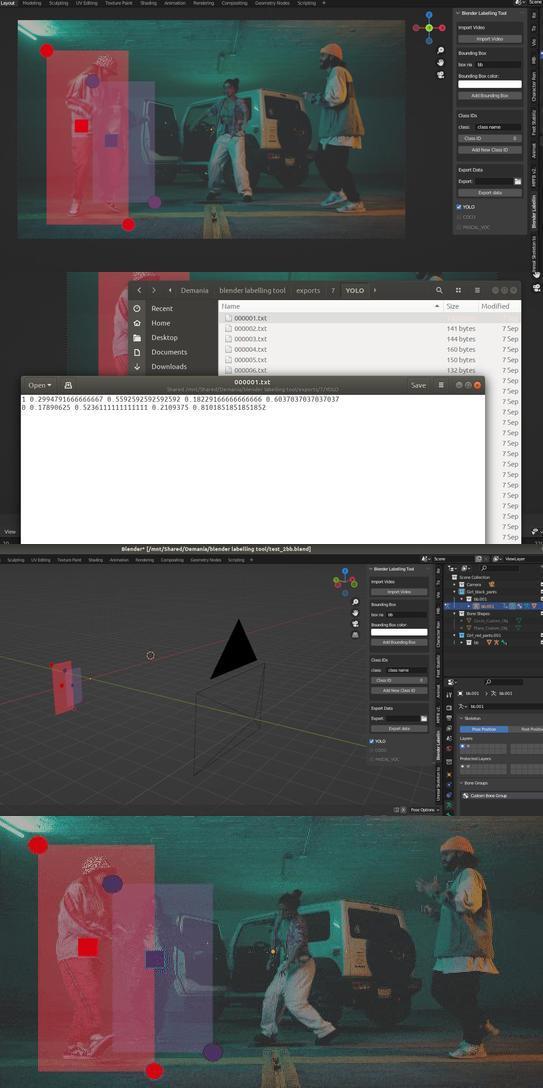Open file manager's hamburger menu icon

click(x=477, y=290)
